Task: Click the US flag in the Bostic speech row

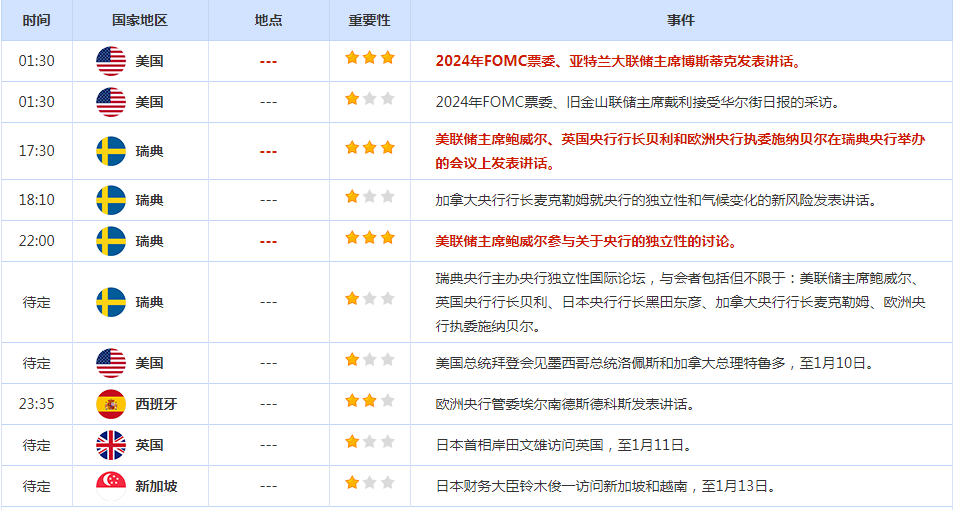Action: click(111, 61)
